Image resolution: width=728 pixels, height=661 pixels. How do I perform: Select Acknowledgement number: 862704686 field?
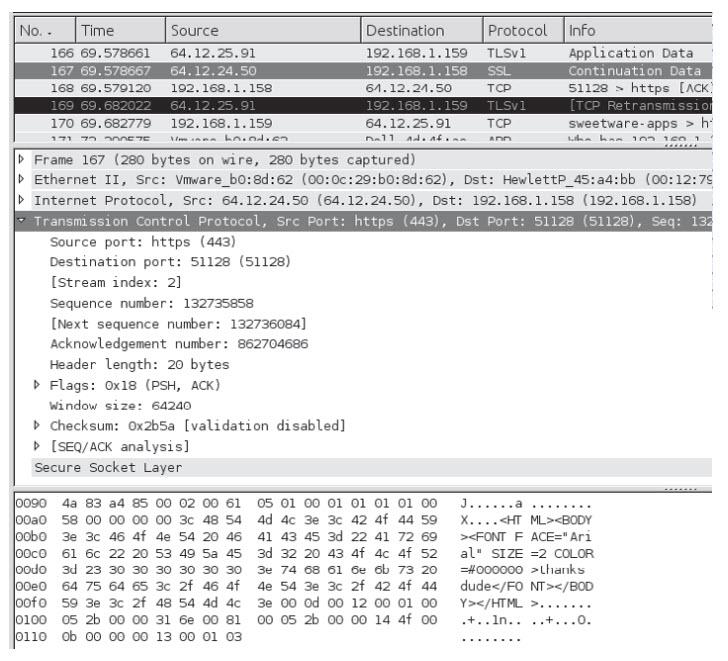pos(179,344)
